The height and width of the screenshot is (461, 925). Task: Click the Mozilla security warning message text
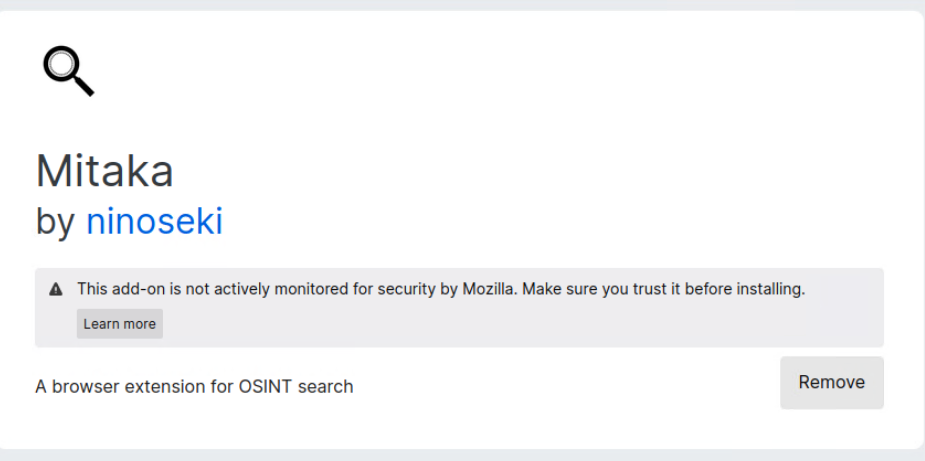pyautogui.click(x=441, y=289)
